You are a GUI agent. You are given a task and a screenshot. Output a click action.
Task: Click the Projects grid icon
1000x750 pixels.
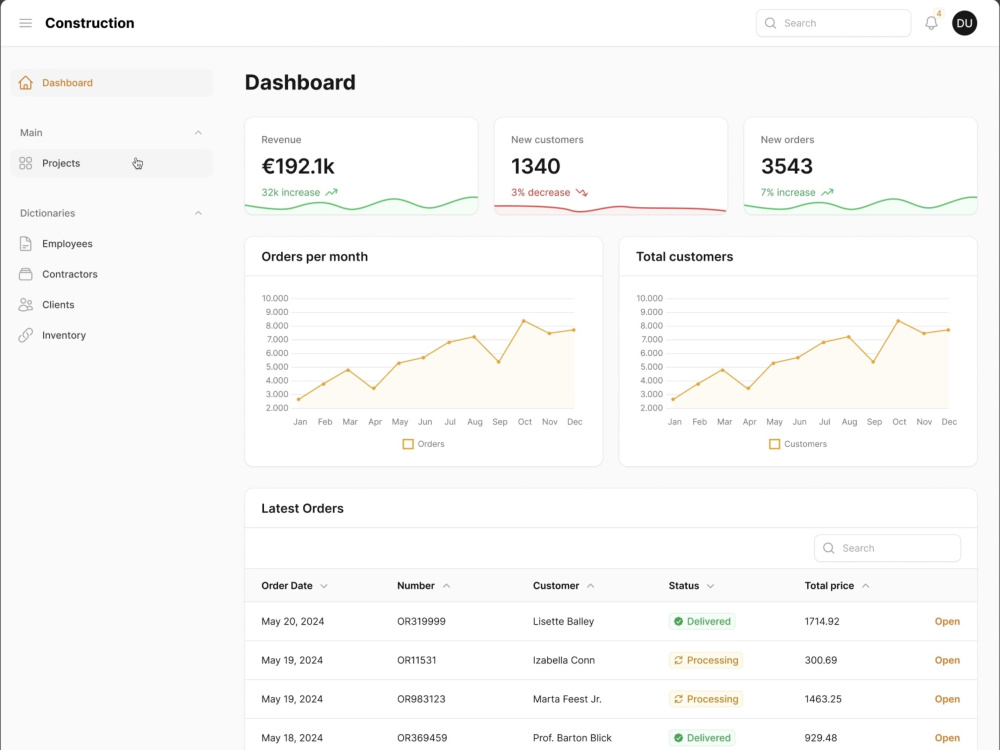click(x=26, y=163)
